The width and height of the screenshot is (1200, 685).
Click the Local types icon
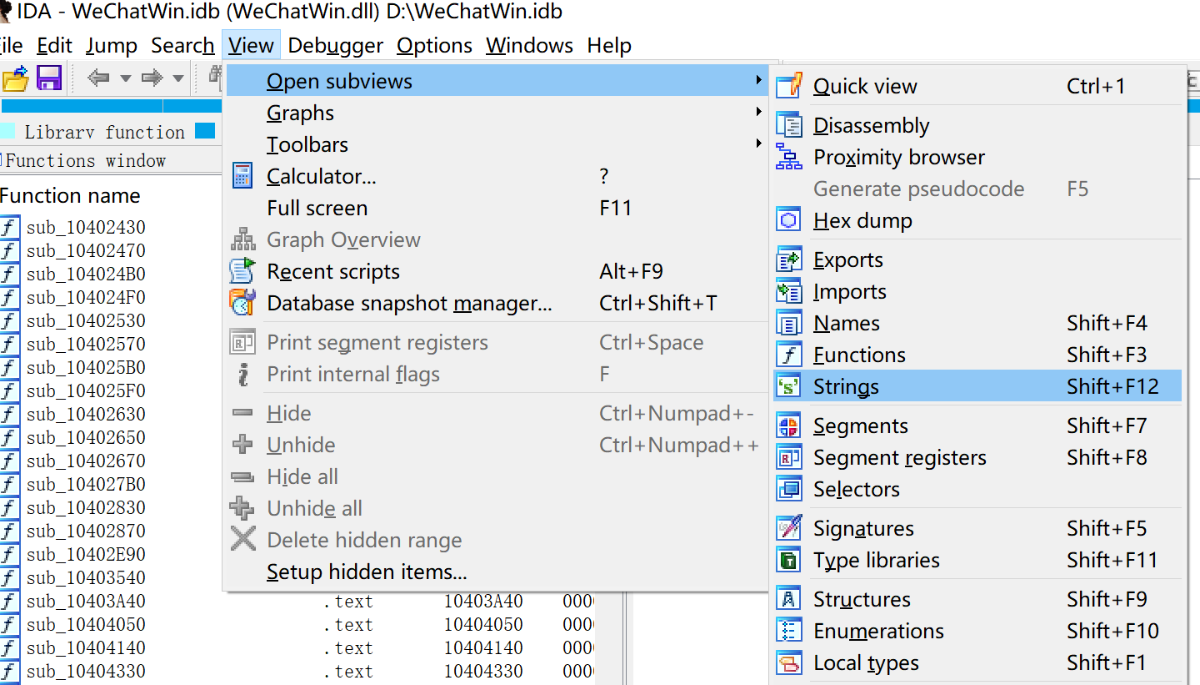tap(790, 663)
